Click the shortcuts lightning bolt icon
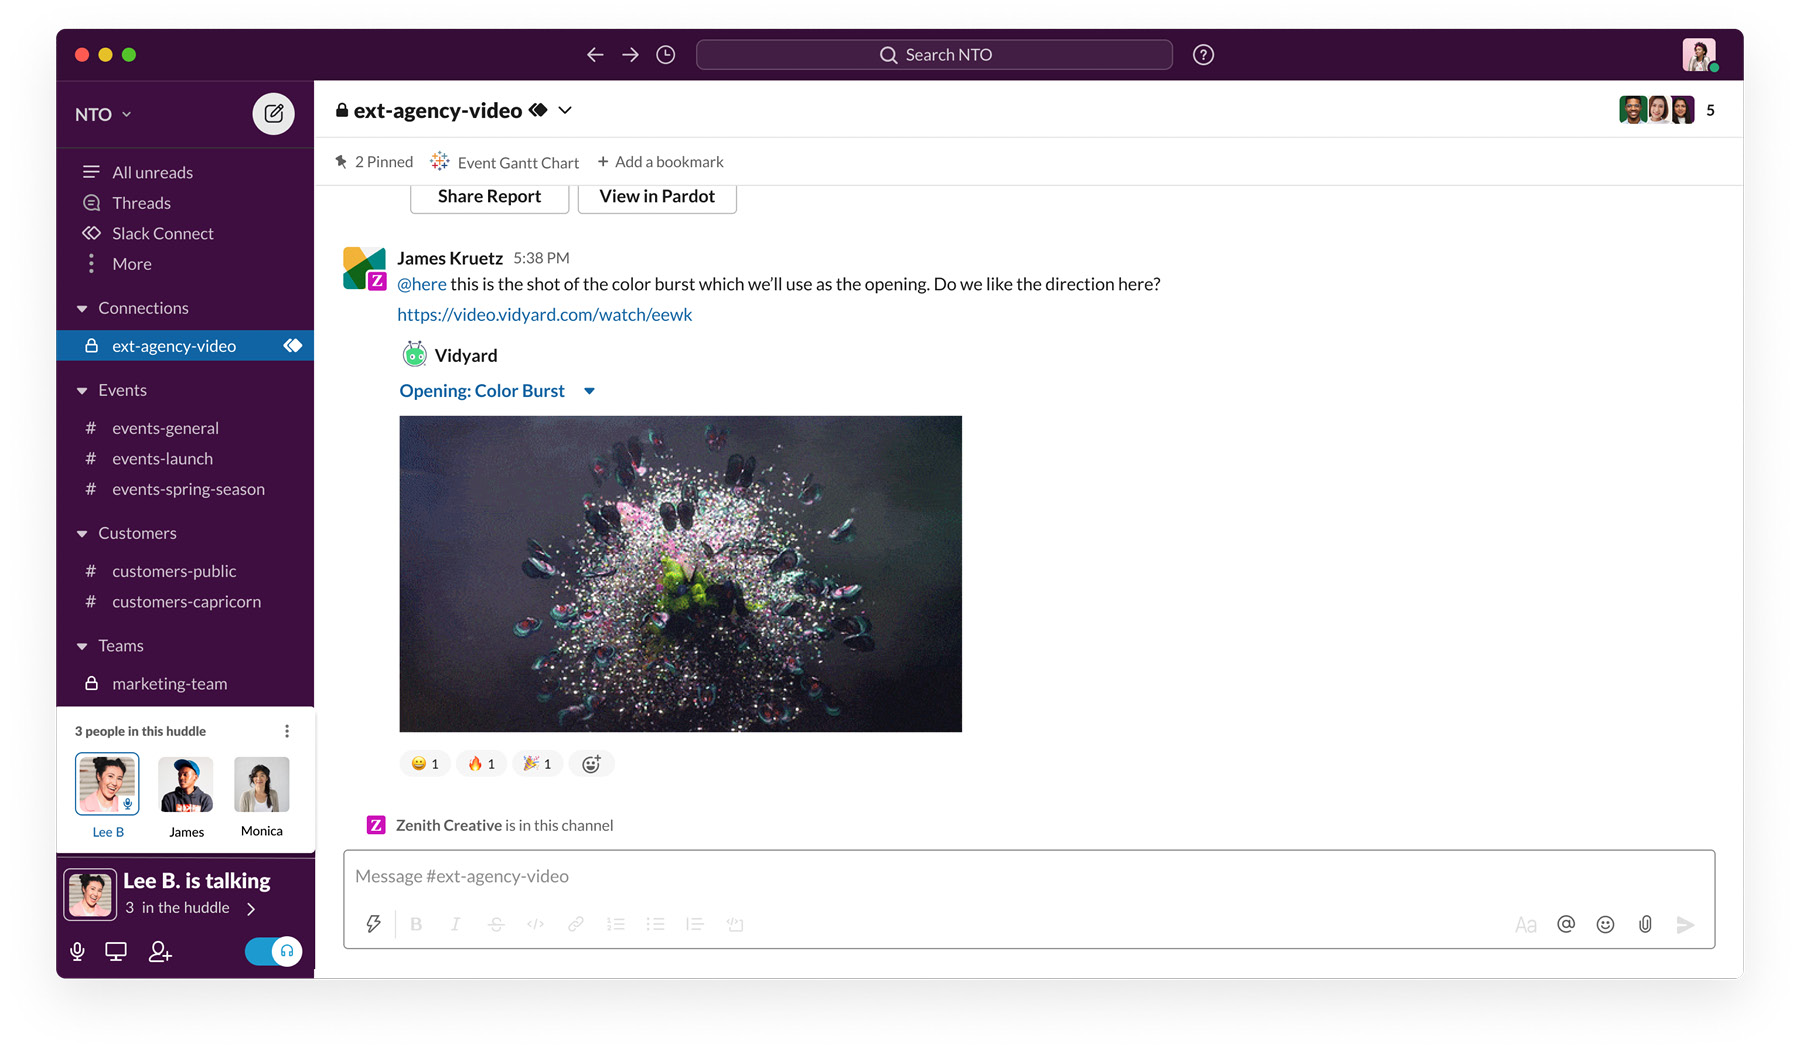This screenshot has width=1800, height=1050. coord(373,924)
